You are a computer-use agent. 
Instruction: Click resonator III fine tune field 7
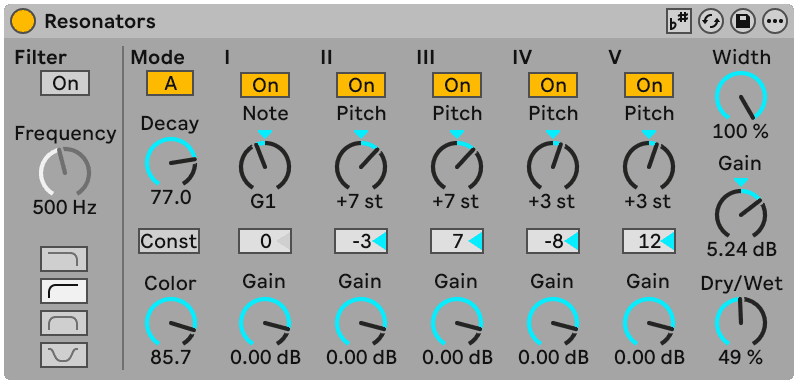click(457, 241)
